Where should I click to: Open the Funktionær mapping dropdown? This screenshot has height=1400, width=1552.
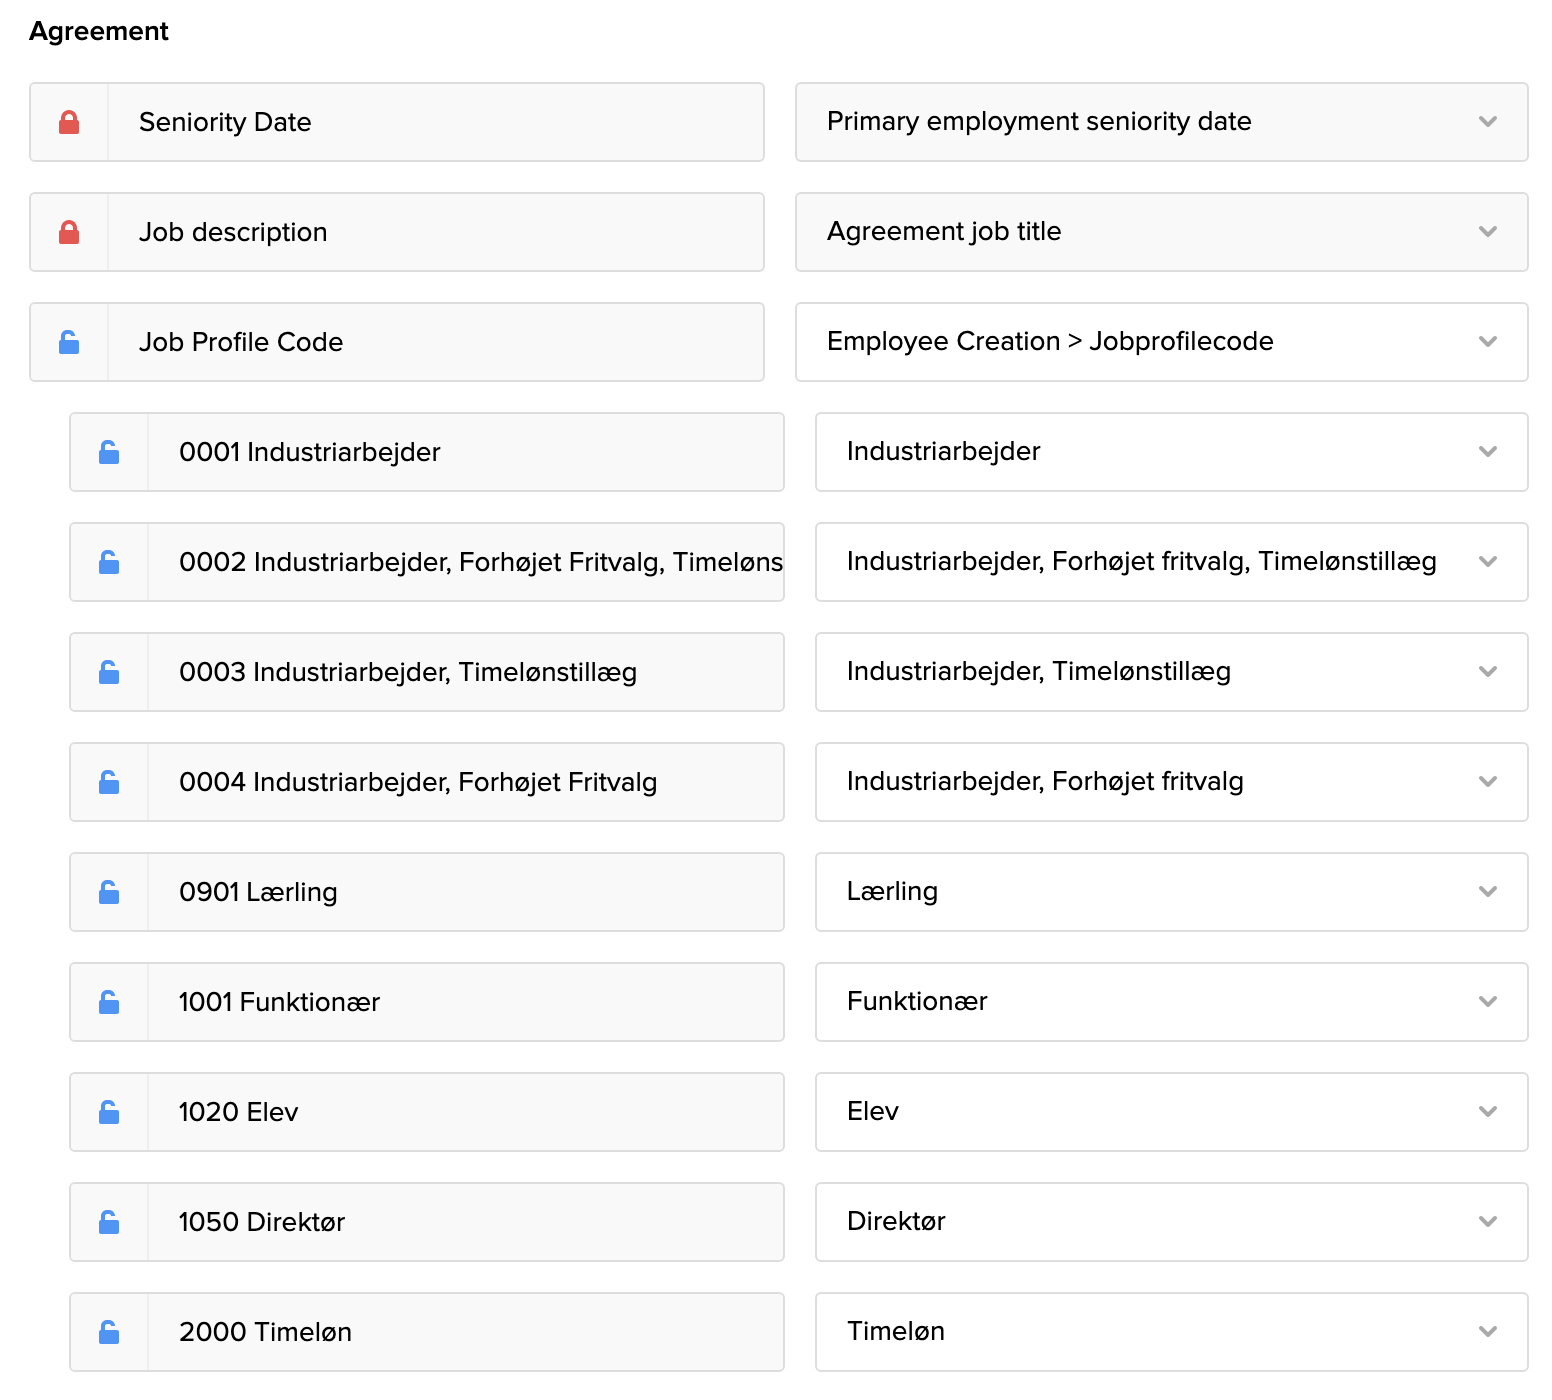click(1170, 1002)
